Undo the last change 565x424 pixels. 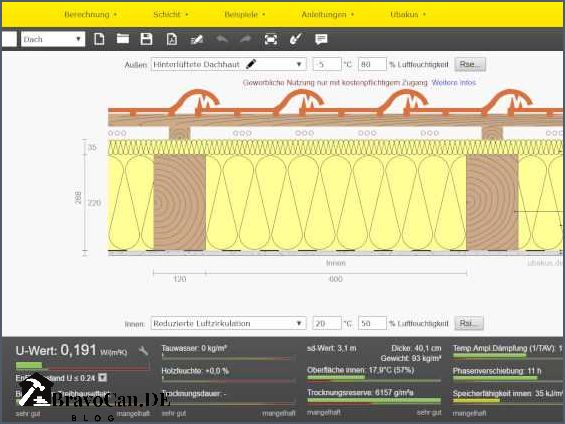222,39
